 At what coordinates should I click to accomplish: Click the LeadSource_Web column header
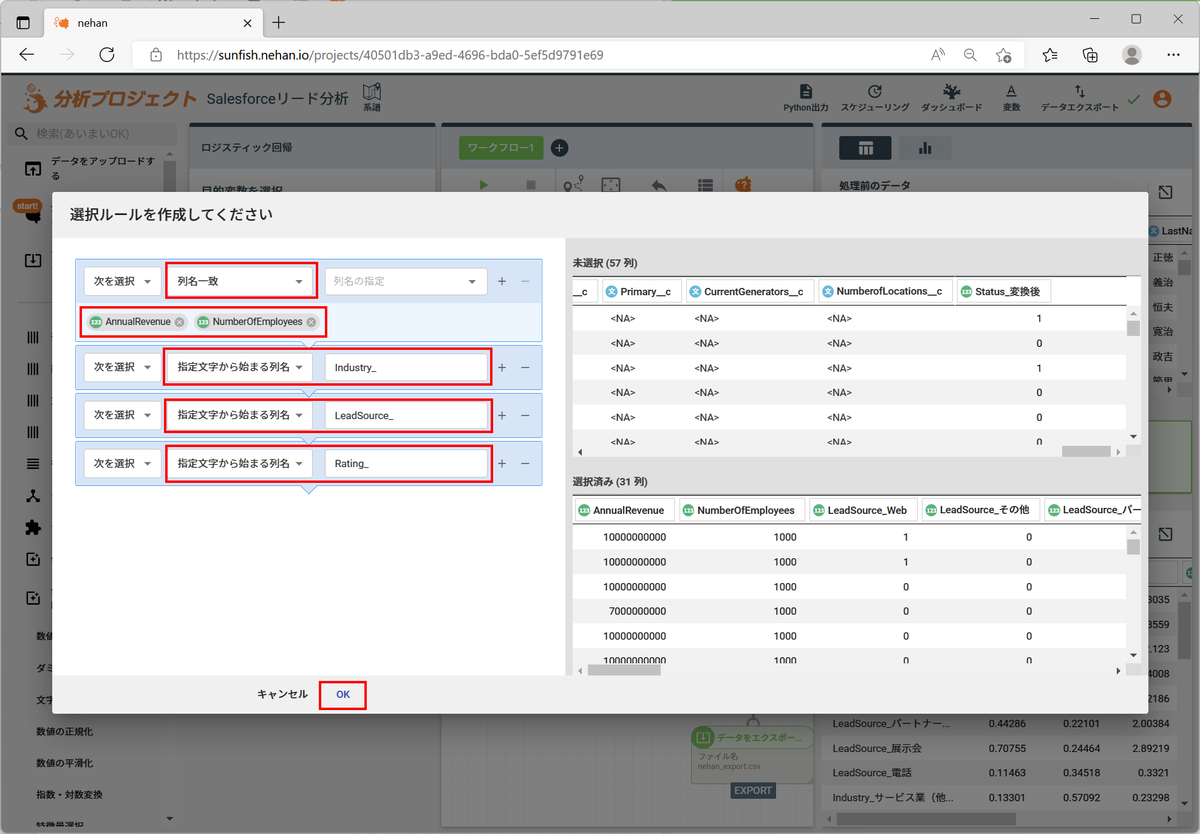tap(864, 510)
